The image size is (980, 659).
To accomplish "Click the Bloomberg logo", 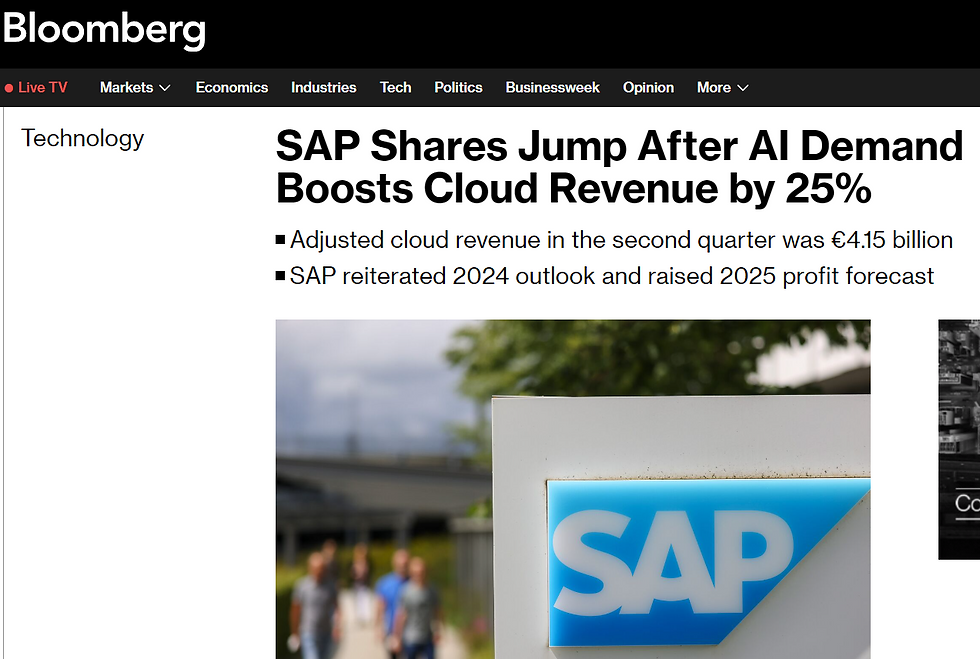I will (104, 30).
